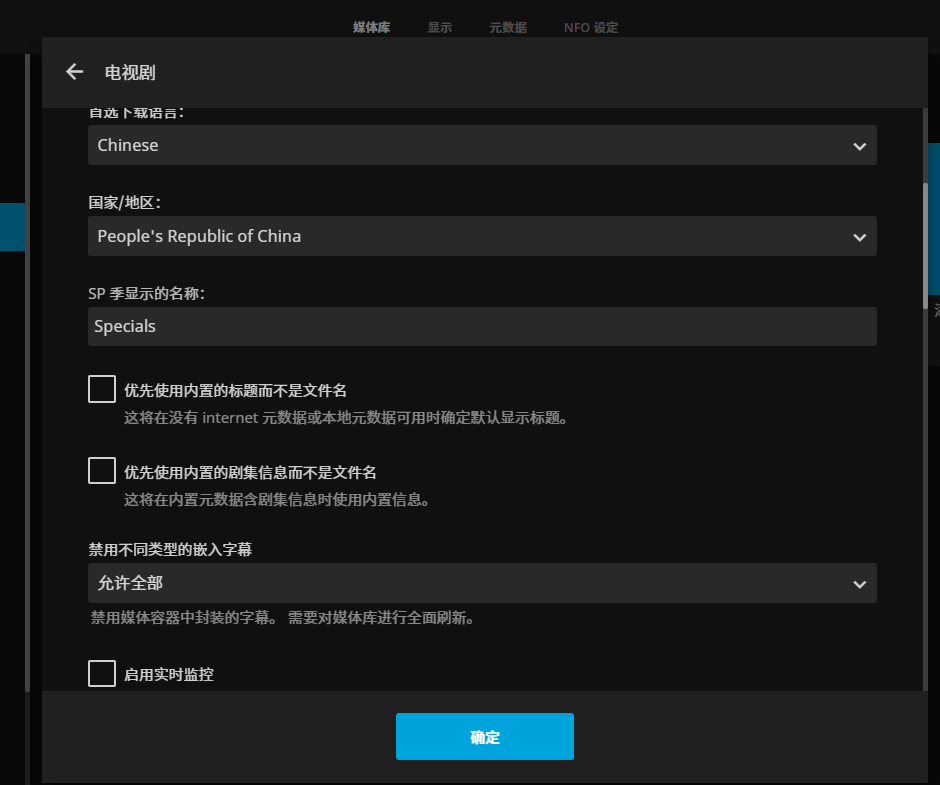
Task: Select the NFO 设定 tab
Action: pos(591,28)
